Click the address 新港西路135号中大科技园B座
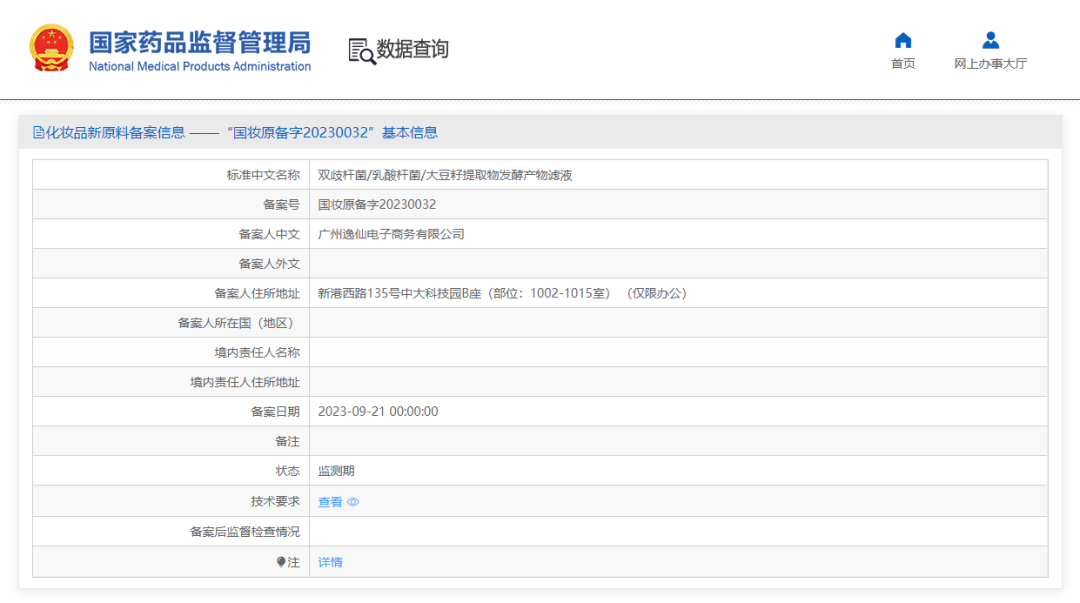1080x603 pixels. [399, 294]
